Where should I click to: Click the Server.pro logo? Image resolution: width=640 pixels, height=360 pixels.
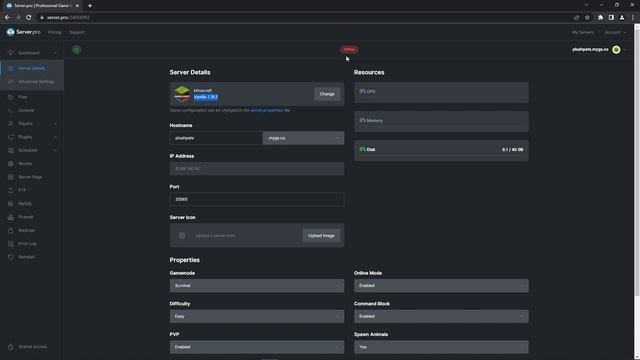23,32
